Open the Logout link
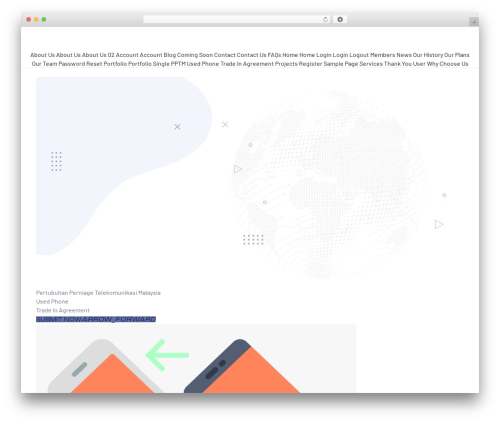Image resolution: width=500 pixels, height=423 pixels. point(359,55)
